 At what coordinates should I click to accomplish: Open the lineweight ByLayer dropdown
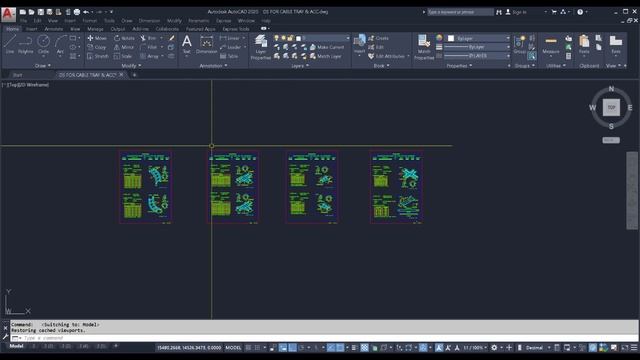477,47
